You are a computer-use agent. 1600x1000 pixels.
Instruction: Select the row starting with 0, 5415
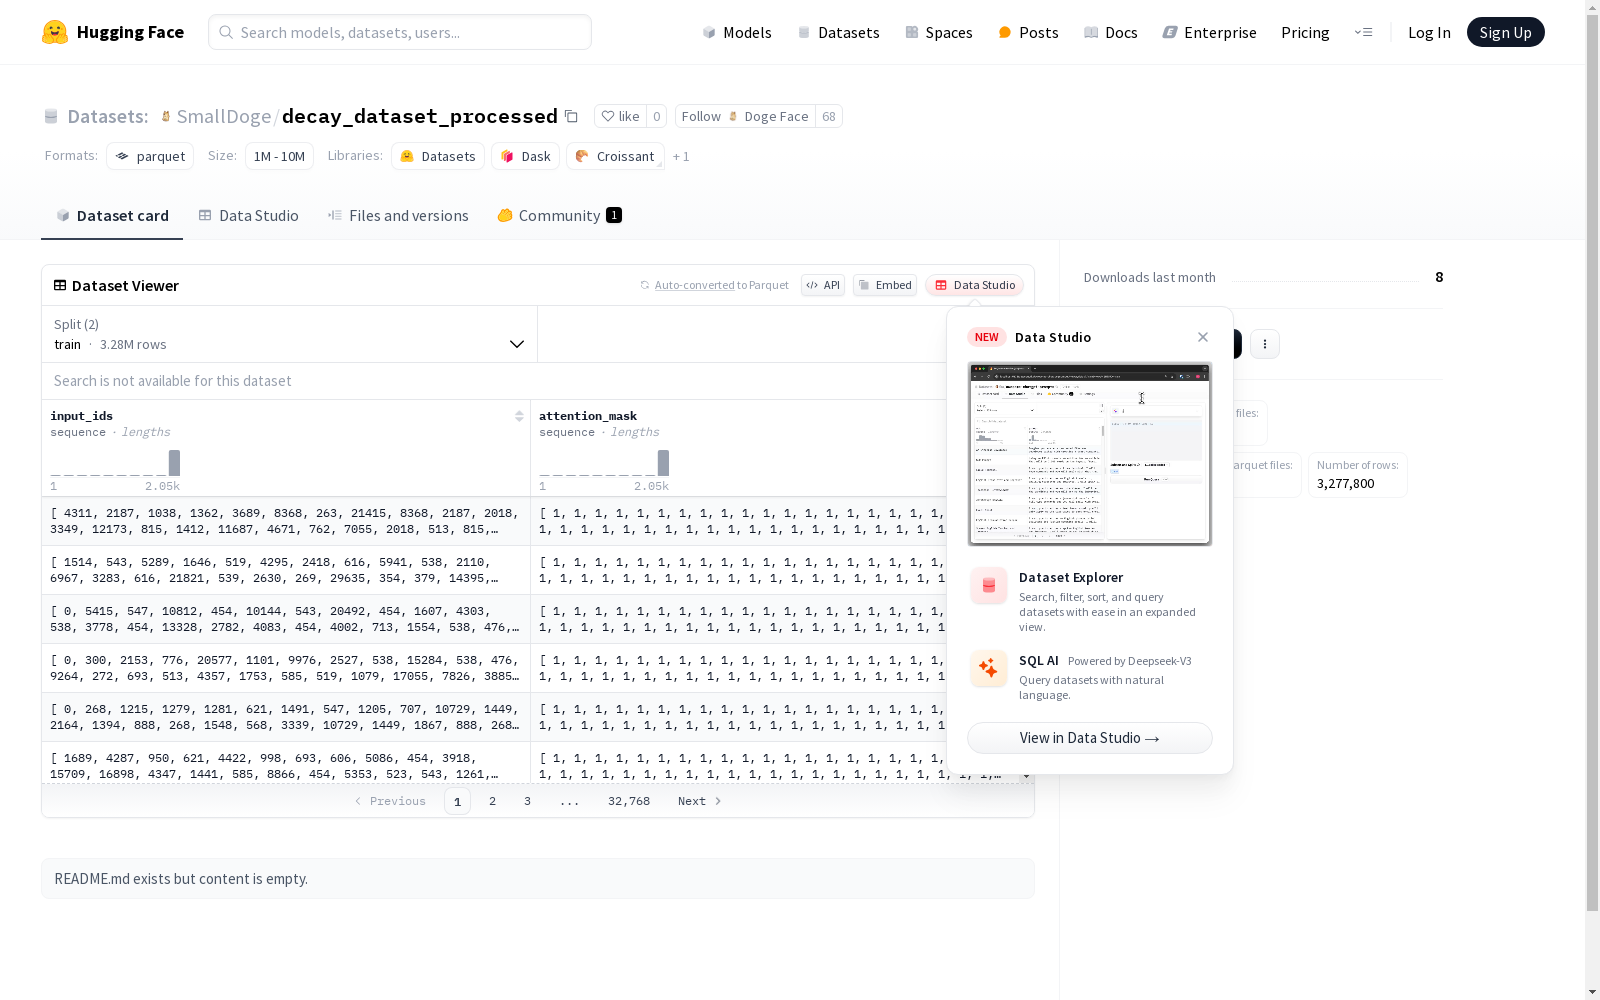[494, 619]
